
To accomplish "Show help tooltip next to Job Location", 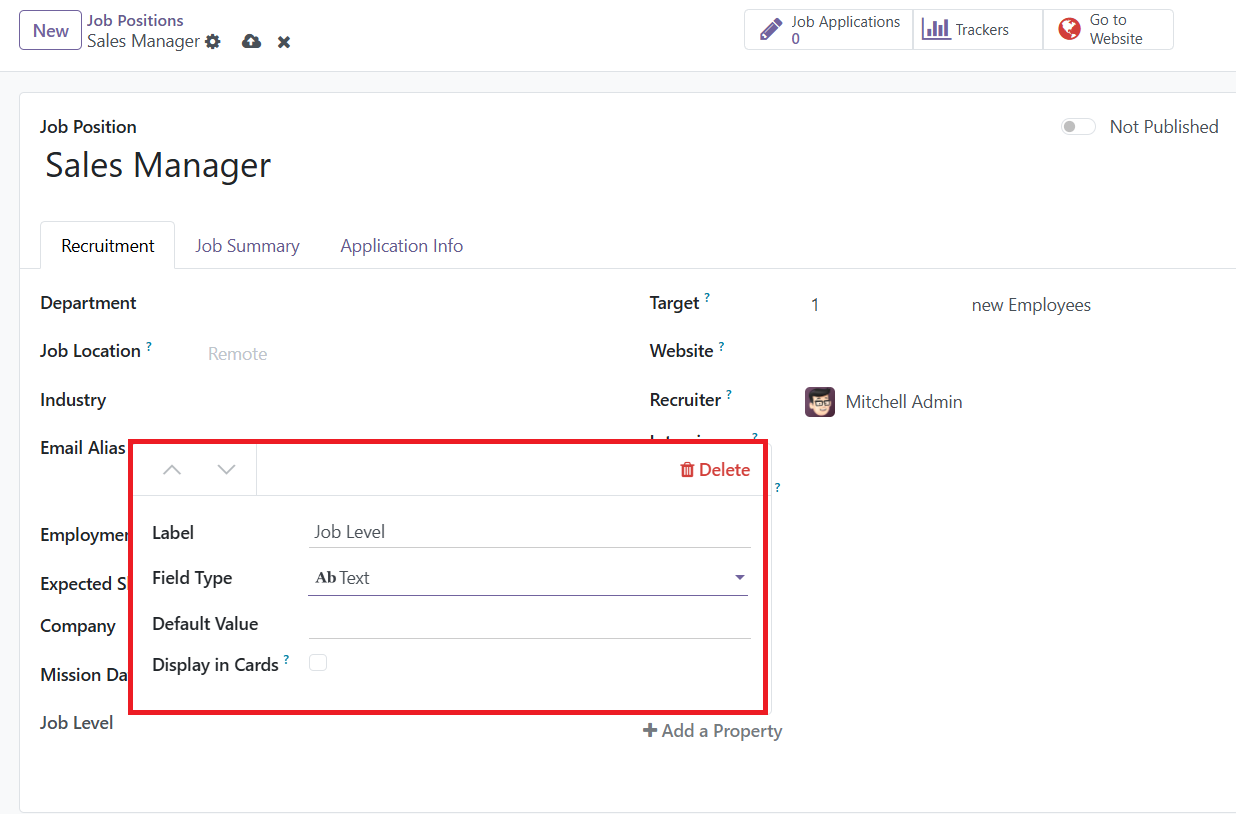I will coord(149,346).
